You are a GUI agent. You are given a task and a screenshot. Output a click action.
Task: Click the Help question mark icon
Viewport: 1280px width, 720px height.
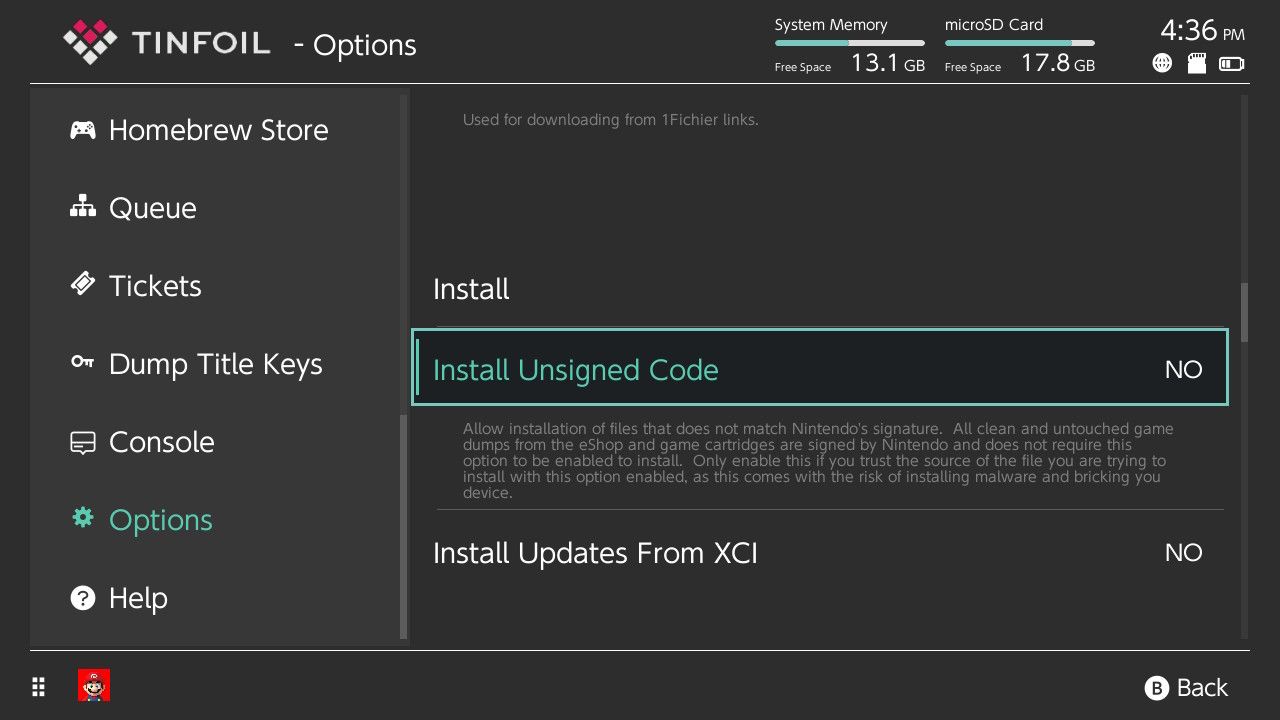coord(83,598)
